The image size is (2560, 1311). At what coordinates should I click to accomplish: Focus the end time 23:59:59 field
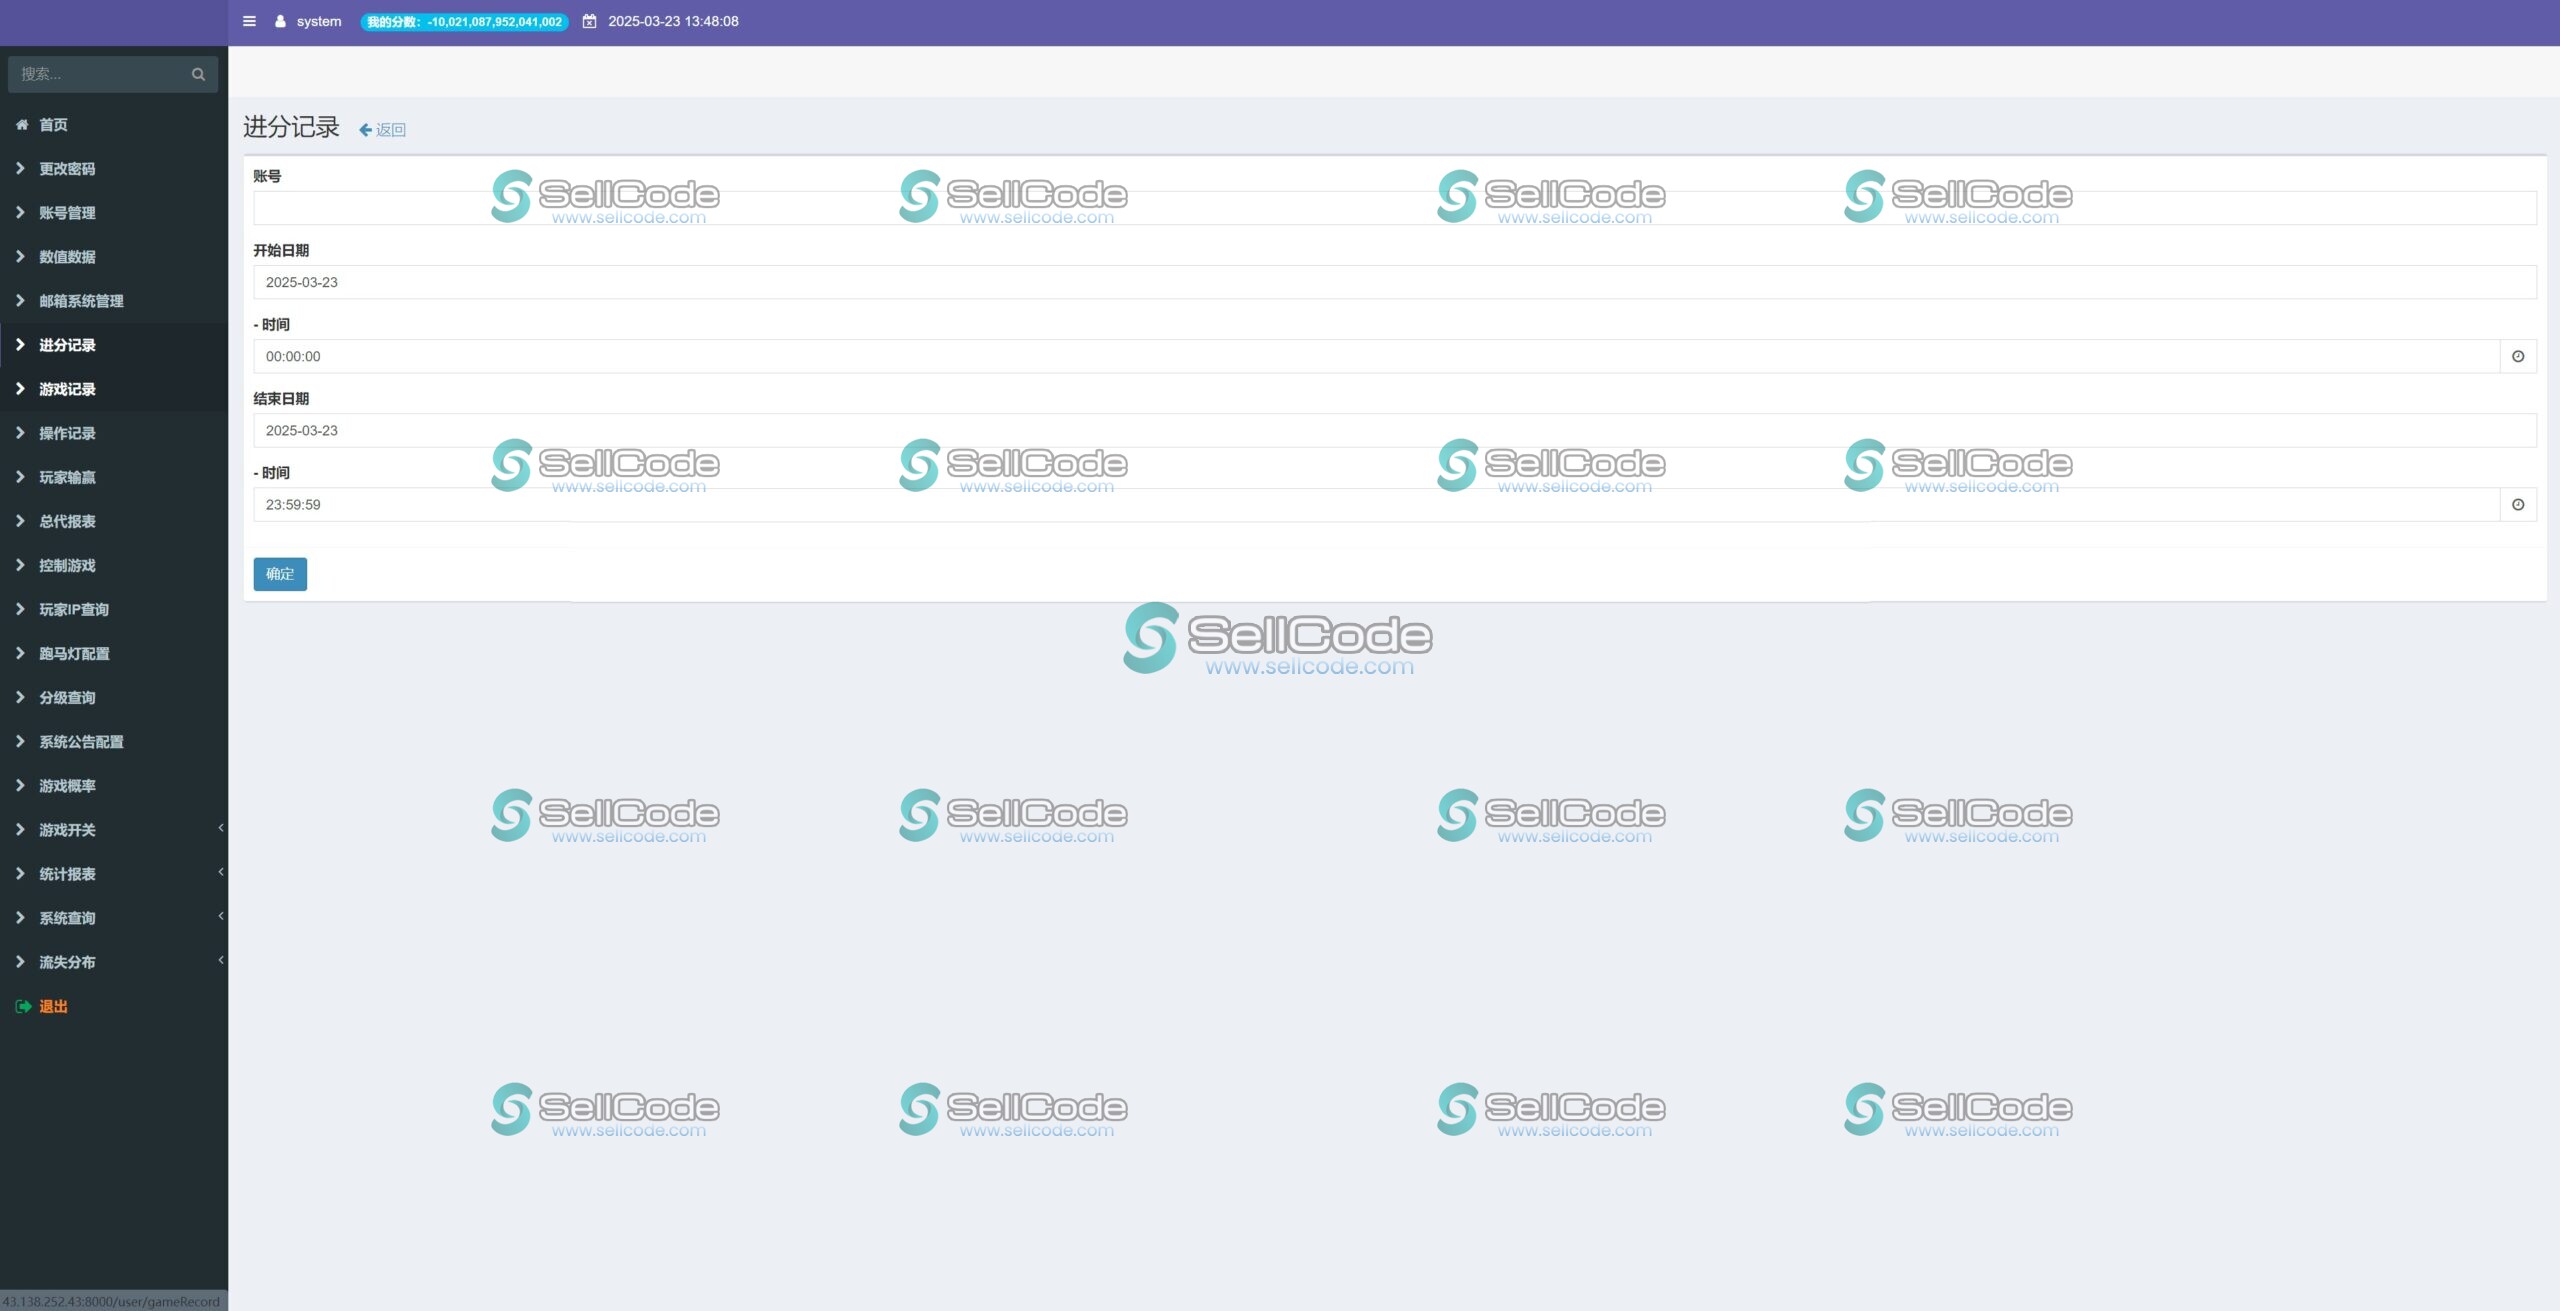(1377, 504)
